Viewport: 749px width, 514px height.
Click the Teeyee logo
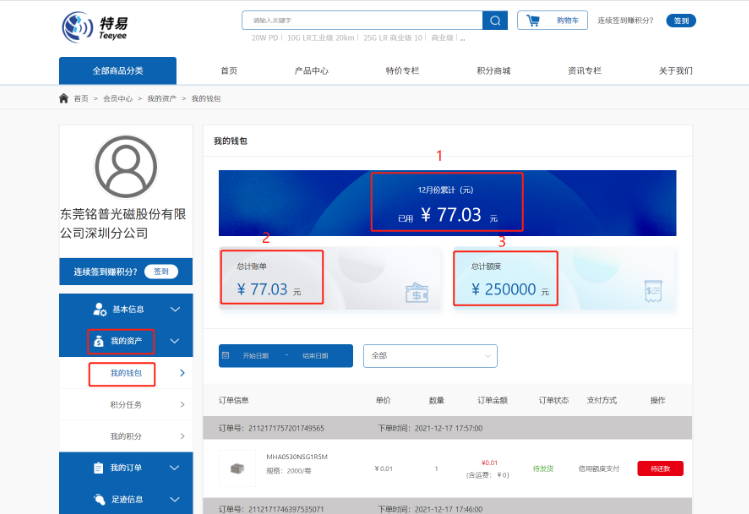pos(95,27)
